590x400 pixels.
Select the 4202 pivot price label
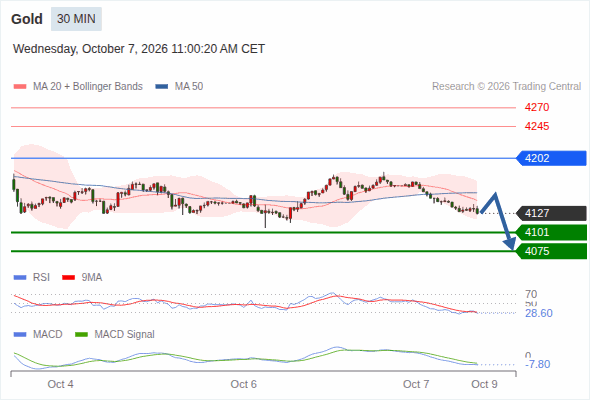551,158
